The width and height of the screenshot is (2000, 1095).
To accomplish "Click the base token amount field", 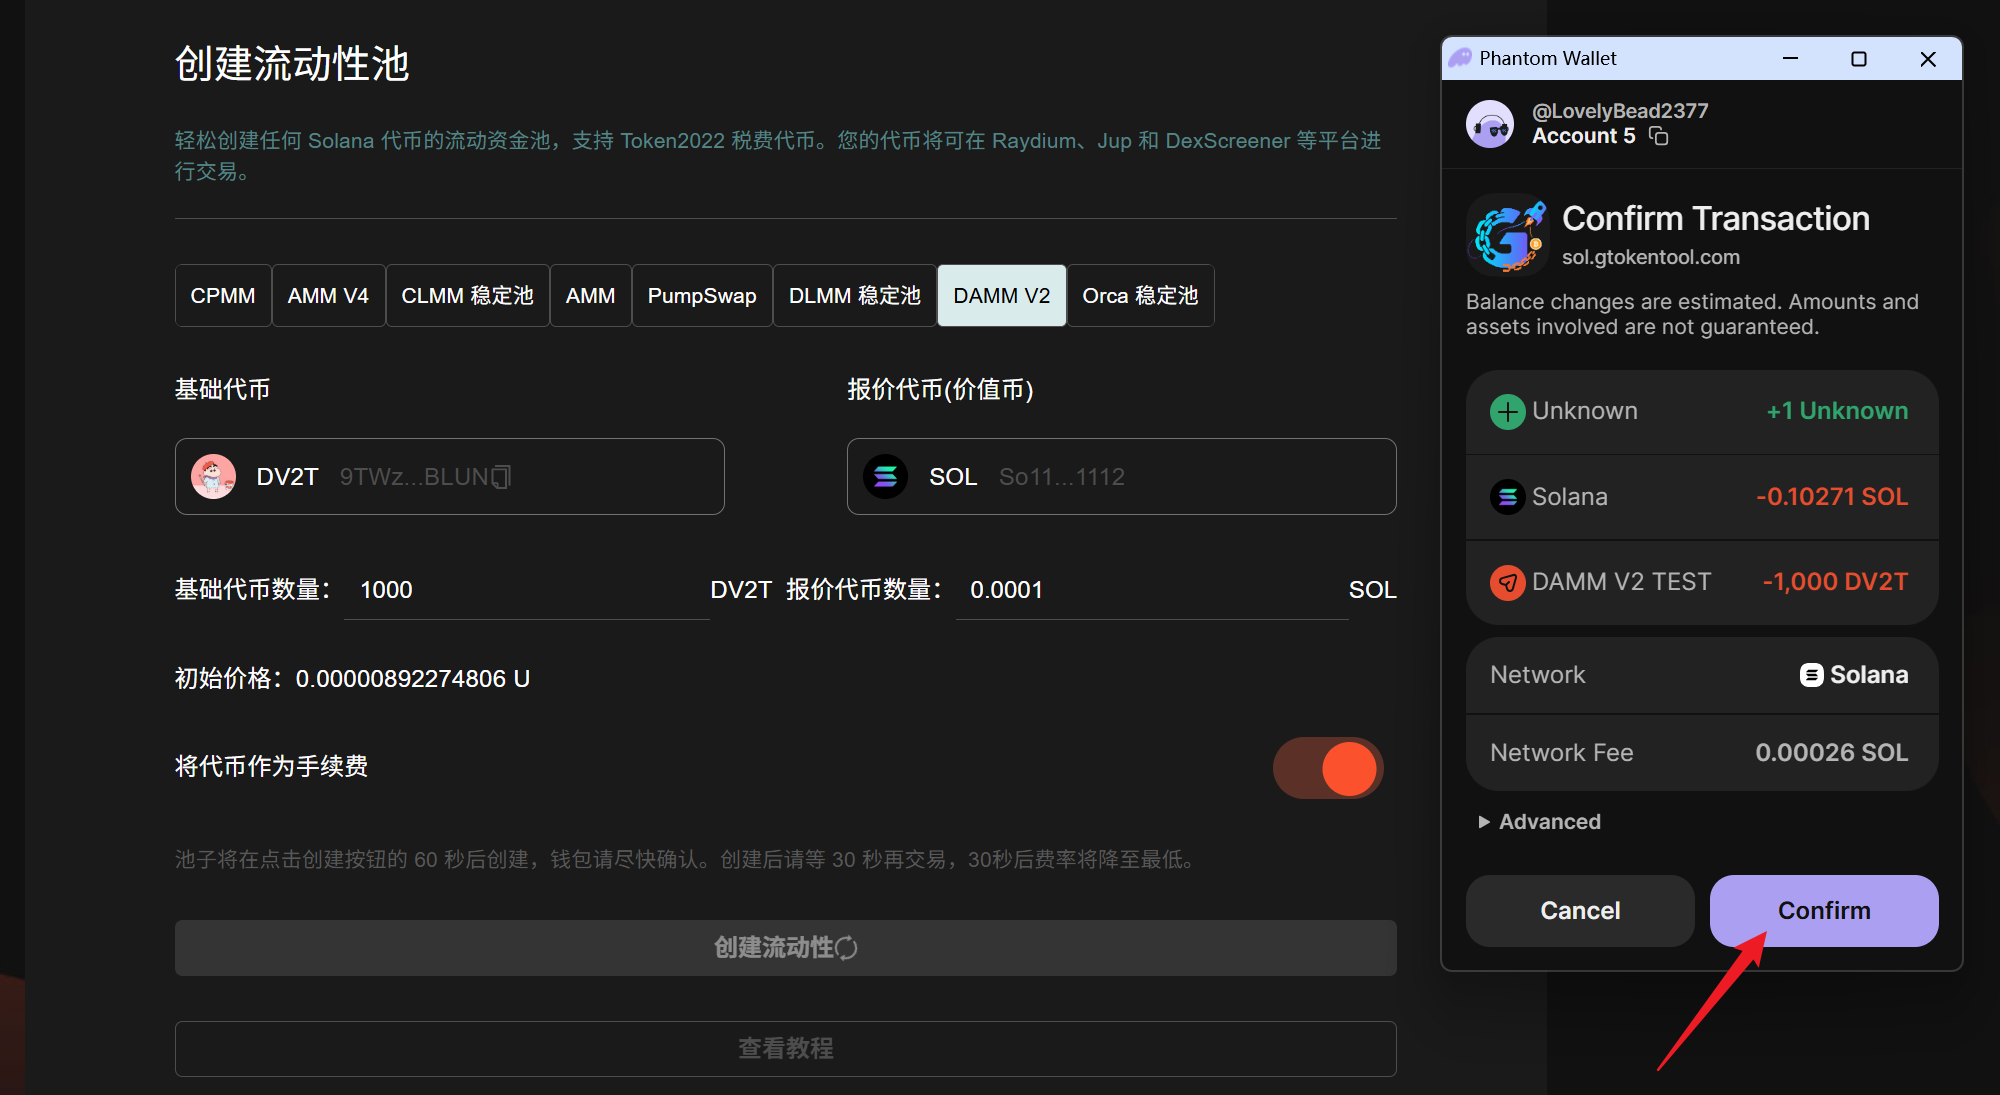I will coord(526,590).
